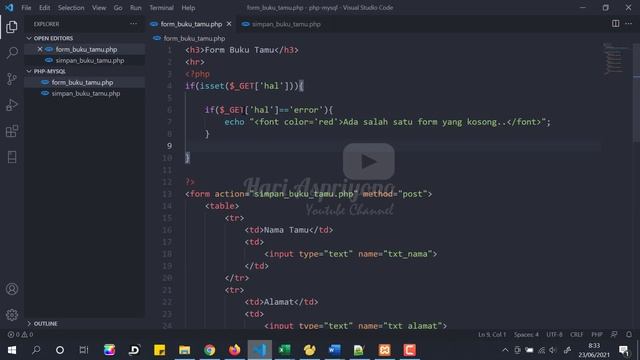Screen dimensions: 640x360
Task: Click the Explorer more actions ellipsis
Action: 133,24
